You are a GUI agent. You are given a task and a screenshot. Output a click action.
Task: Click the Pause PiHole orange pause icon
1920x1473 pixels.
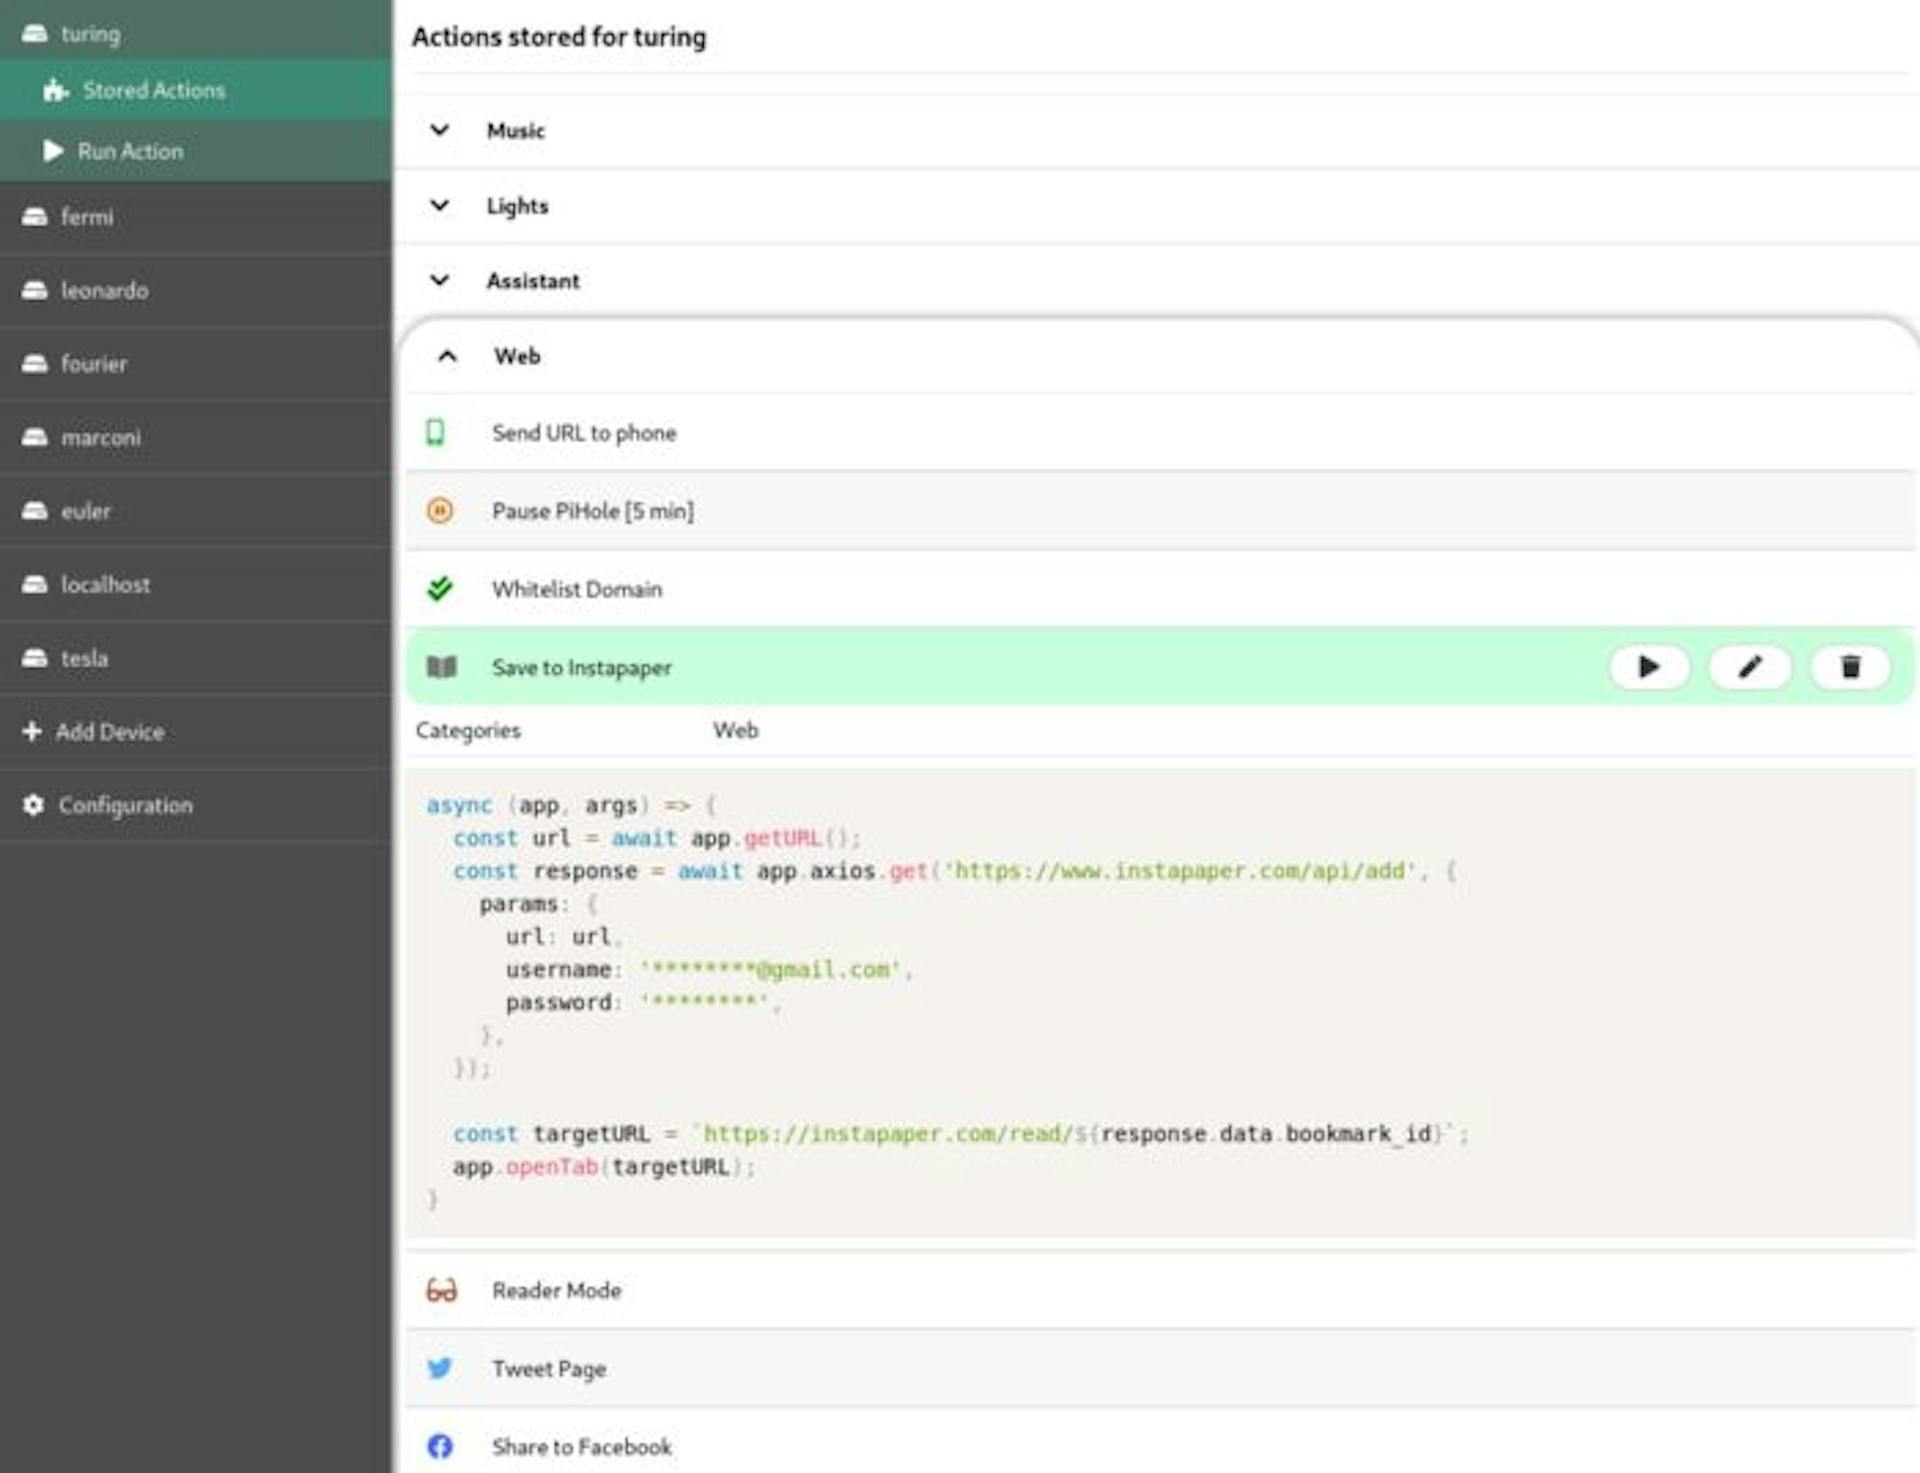point(440,511)
